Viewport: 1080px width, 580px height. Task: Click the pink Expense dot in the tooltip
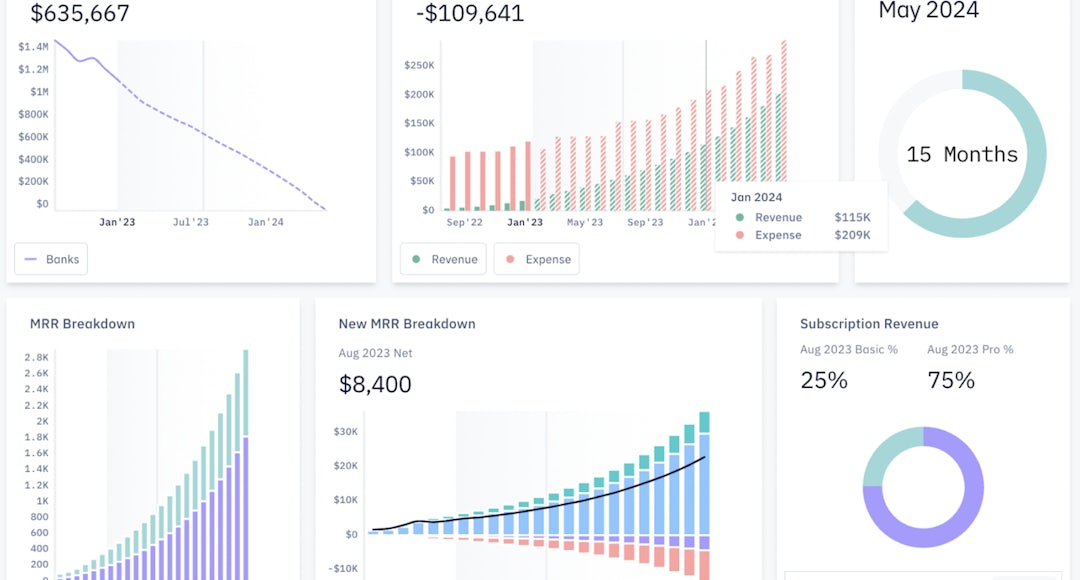(739, 235)
